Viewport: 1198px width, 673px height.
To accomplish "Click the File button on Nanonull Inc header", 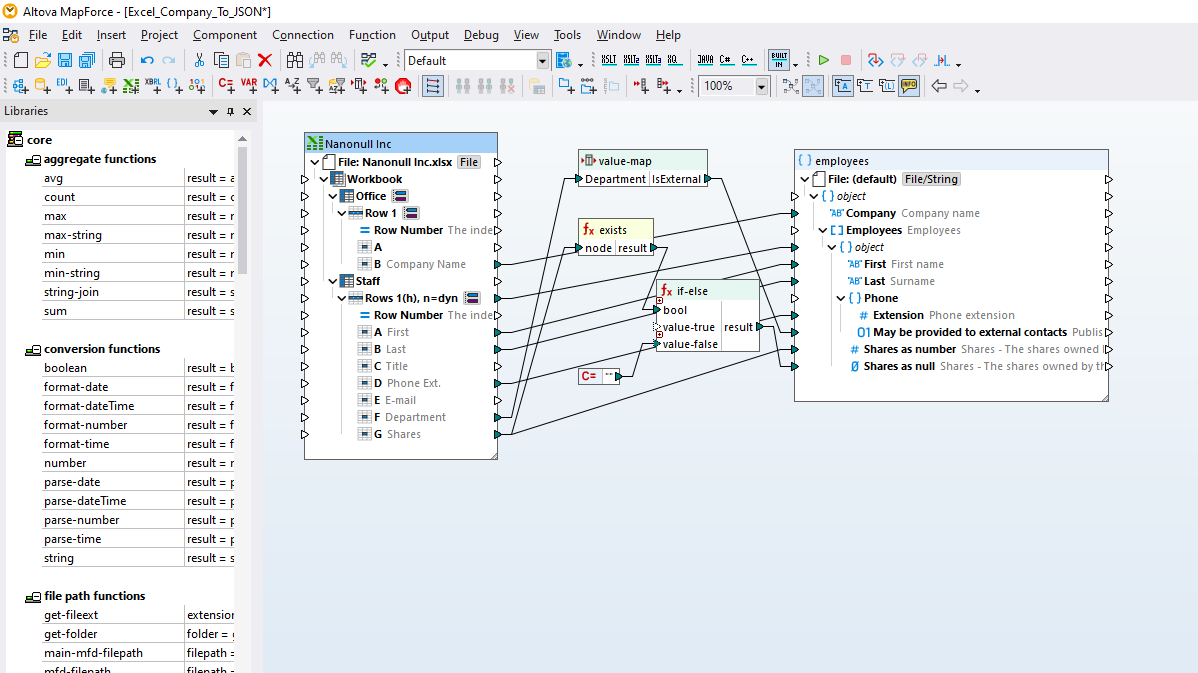I will pyautogui.click(x=468, y=161).
